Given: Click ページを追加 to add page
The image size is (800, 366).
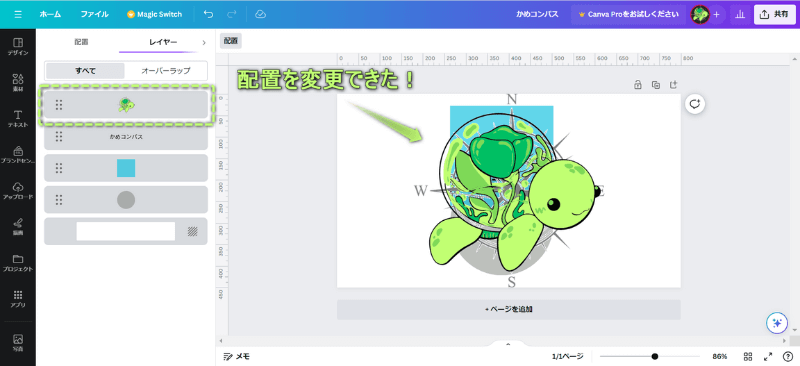Looking at the screenshot, I should point(509,309).
